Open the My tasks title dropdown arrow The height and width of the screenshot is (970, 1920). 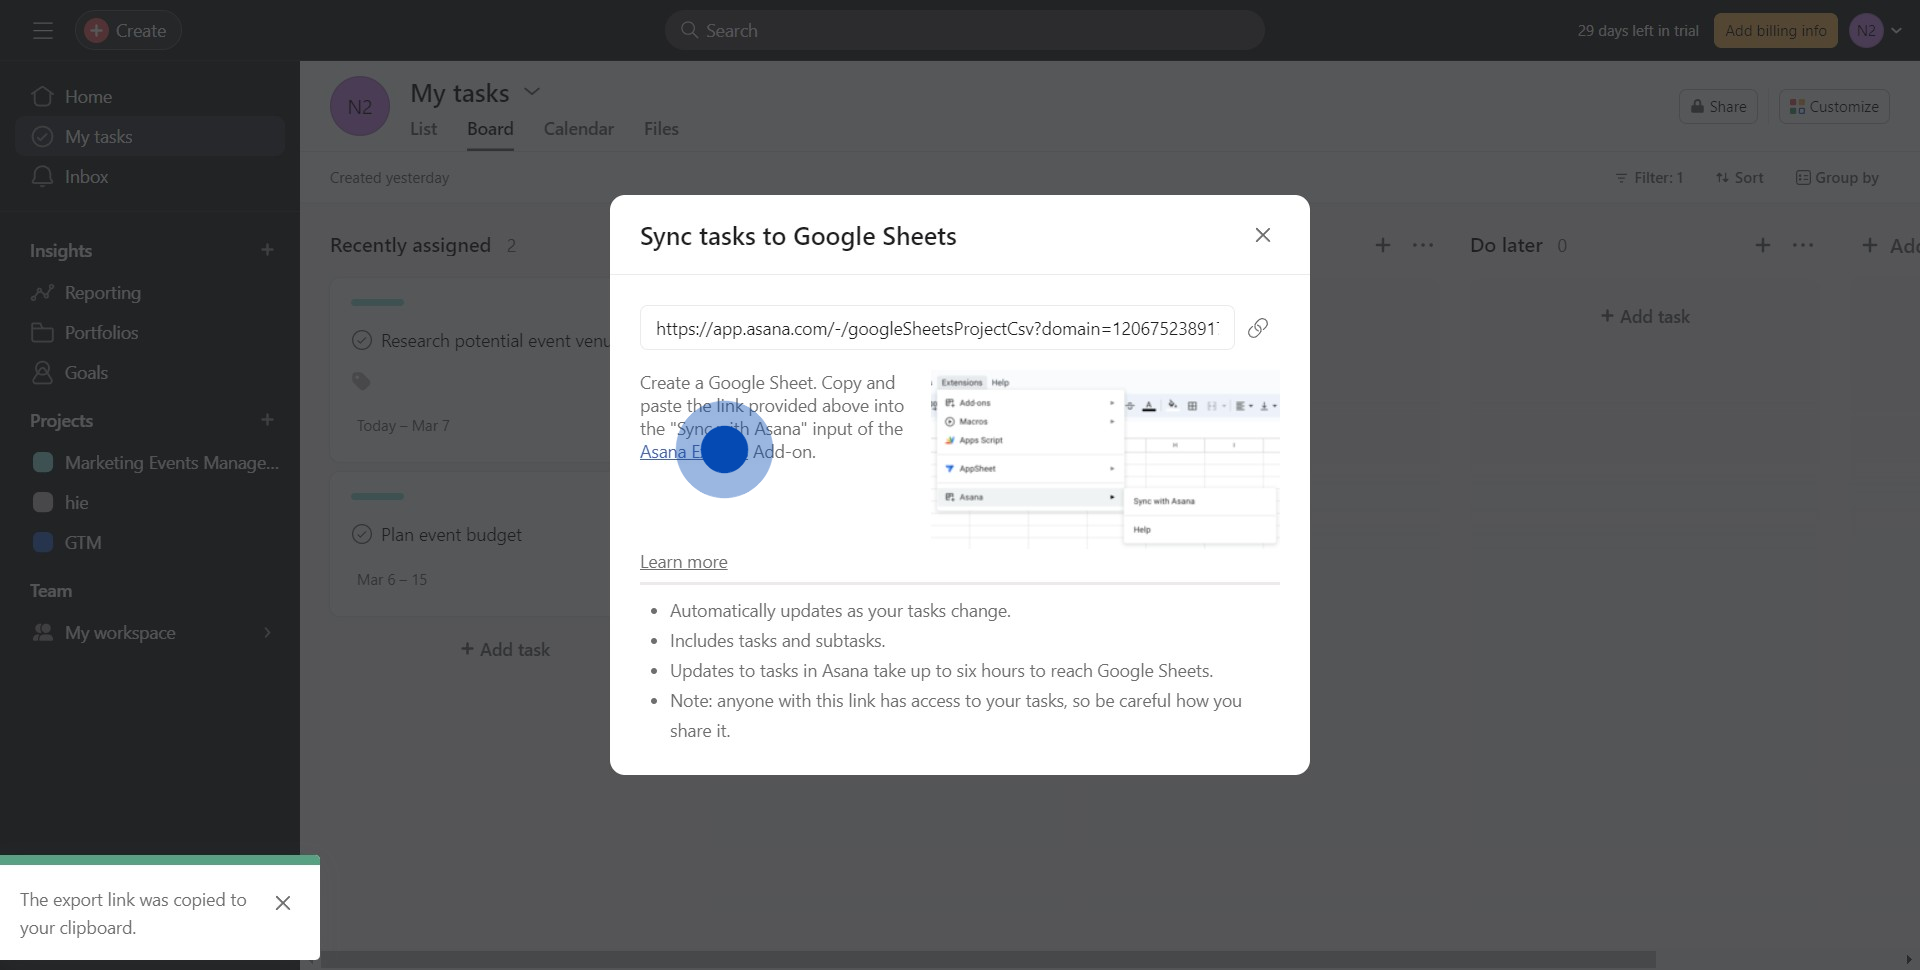coord(532,92)
